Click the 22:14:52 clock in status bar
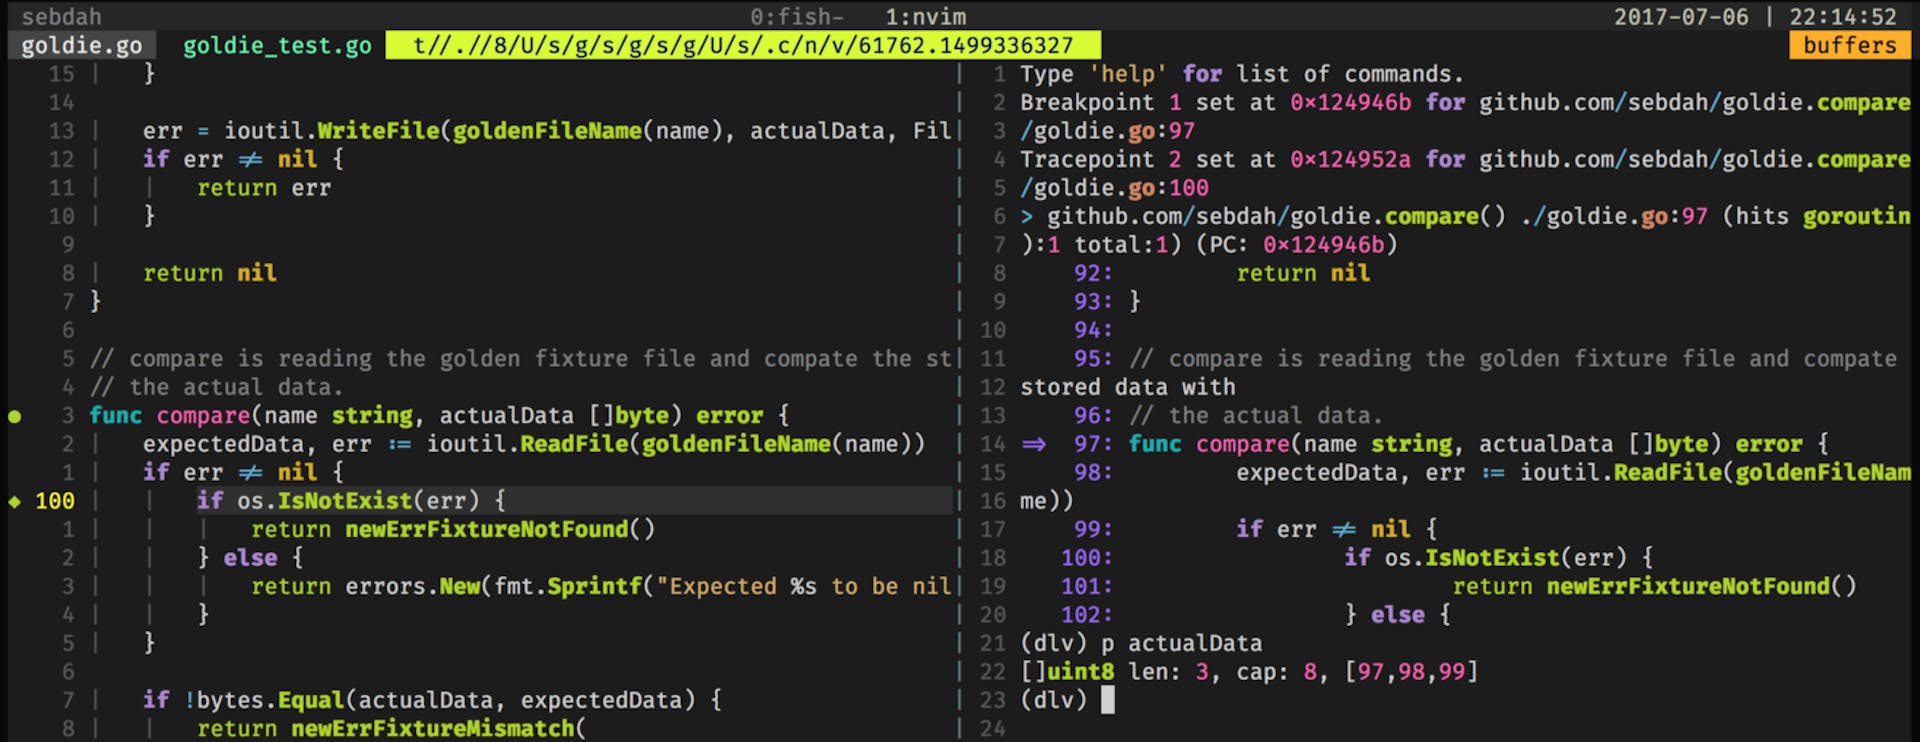The width and height of the screenshot is (1920, 742). click(1842, 17)
